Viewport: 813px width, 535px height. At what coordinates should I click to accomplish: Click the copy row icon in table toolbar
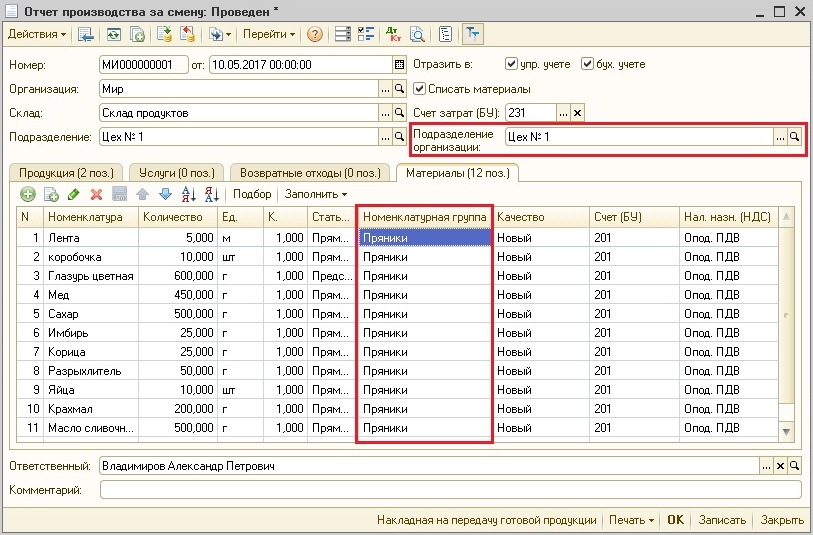tap(51, 194)
